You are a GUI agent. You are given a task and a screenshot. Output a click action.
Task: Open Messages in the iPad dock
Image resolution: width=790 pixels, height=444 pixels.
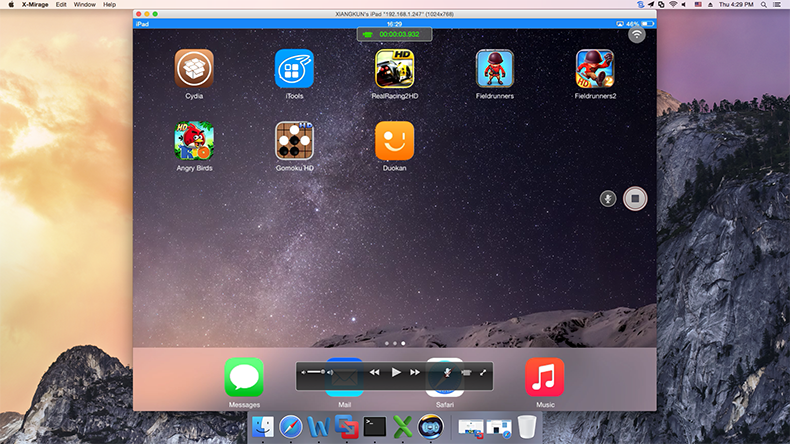(x=244, y=377)
